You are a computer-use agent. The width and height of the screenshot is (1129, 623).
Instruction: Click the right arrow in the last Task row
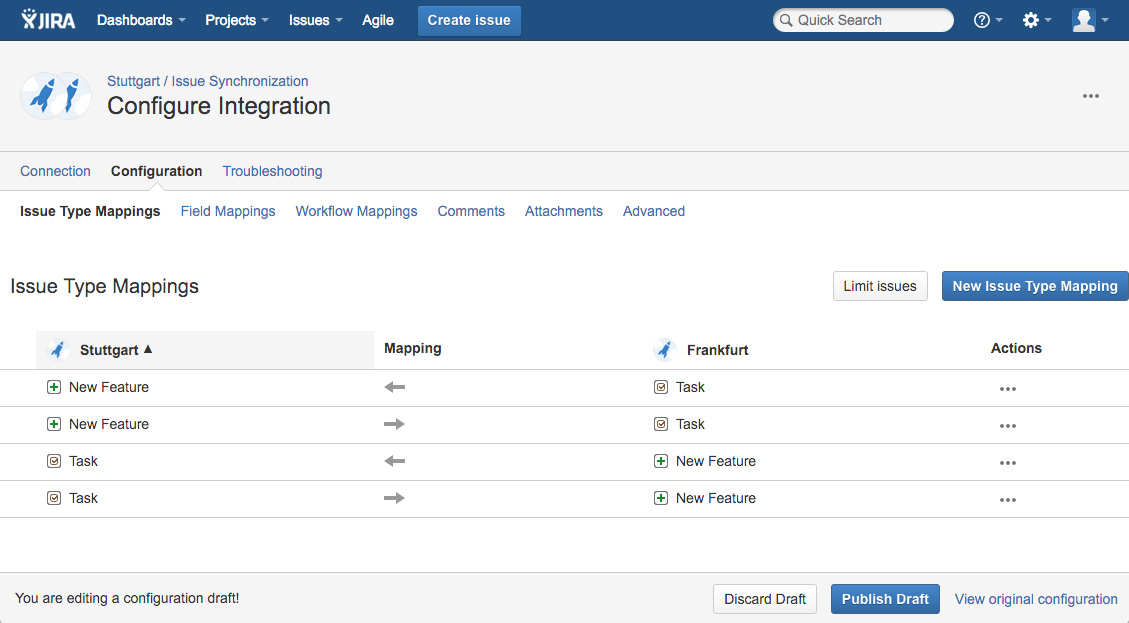coord(395,498)
